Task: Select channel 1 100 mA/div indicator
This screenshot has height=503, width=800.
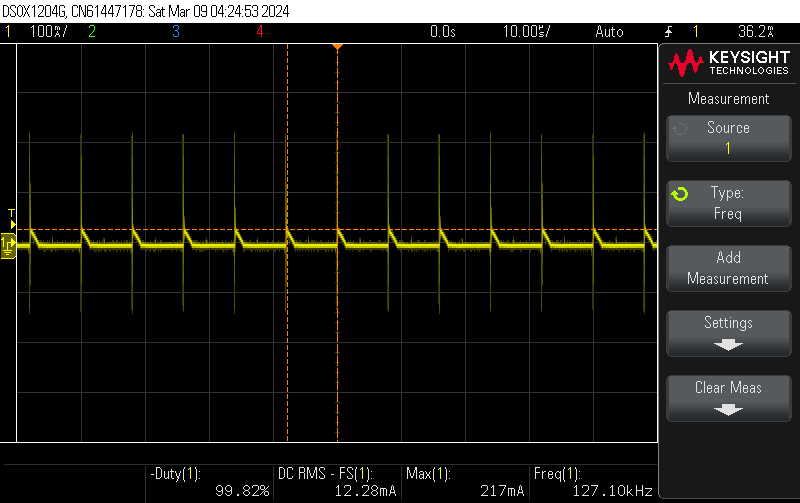Action: pos(37,32)
